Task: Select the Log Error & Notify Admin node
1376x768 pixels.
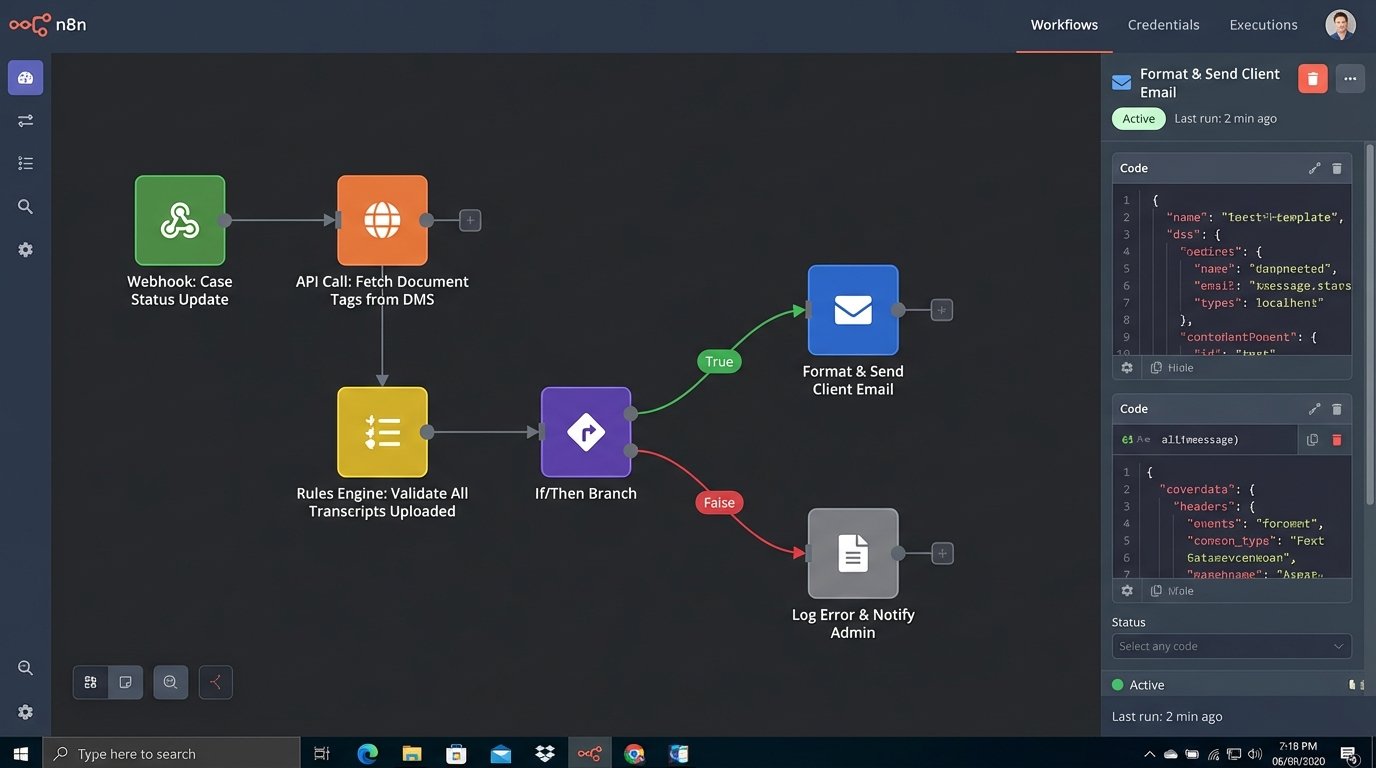Action: [x=853, y=553]
